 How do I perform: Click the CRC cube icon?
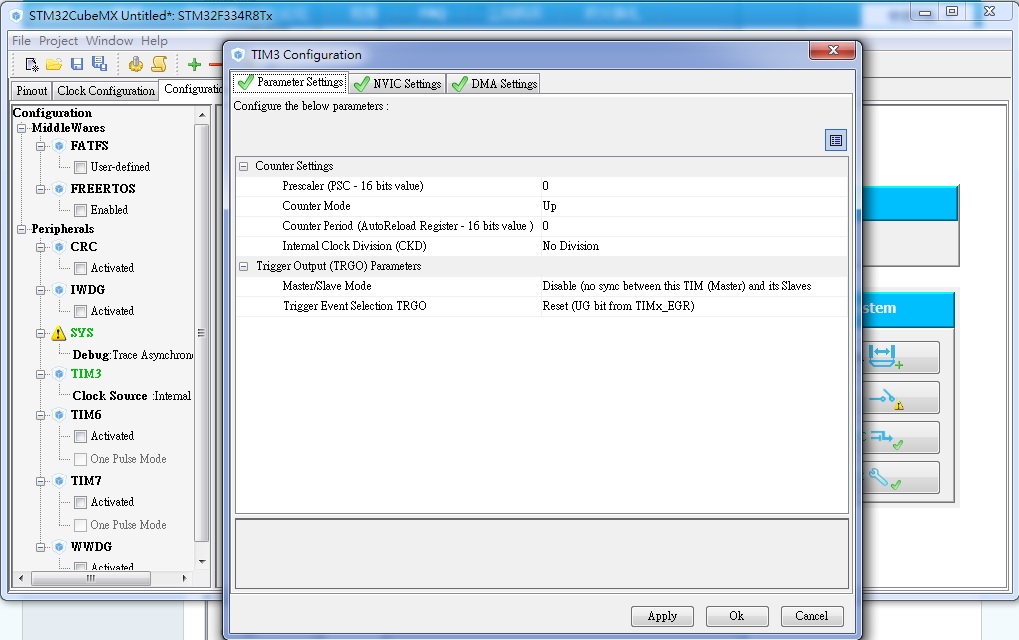59,247
